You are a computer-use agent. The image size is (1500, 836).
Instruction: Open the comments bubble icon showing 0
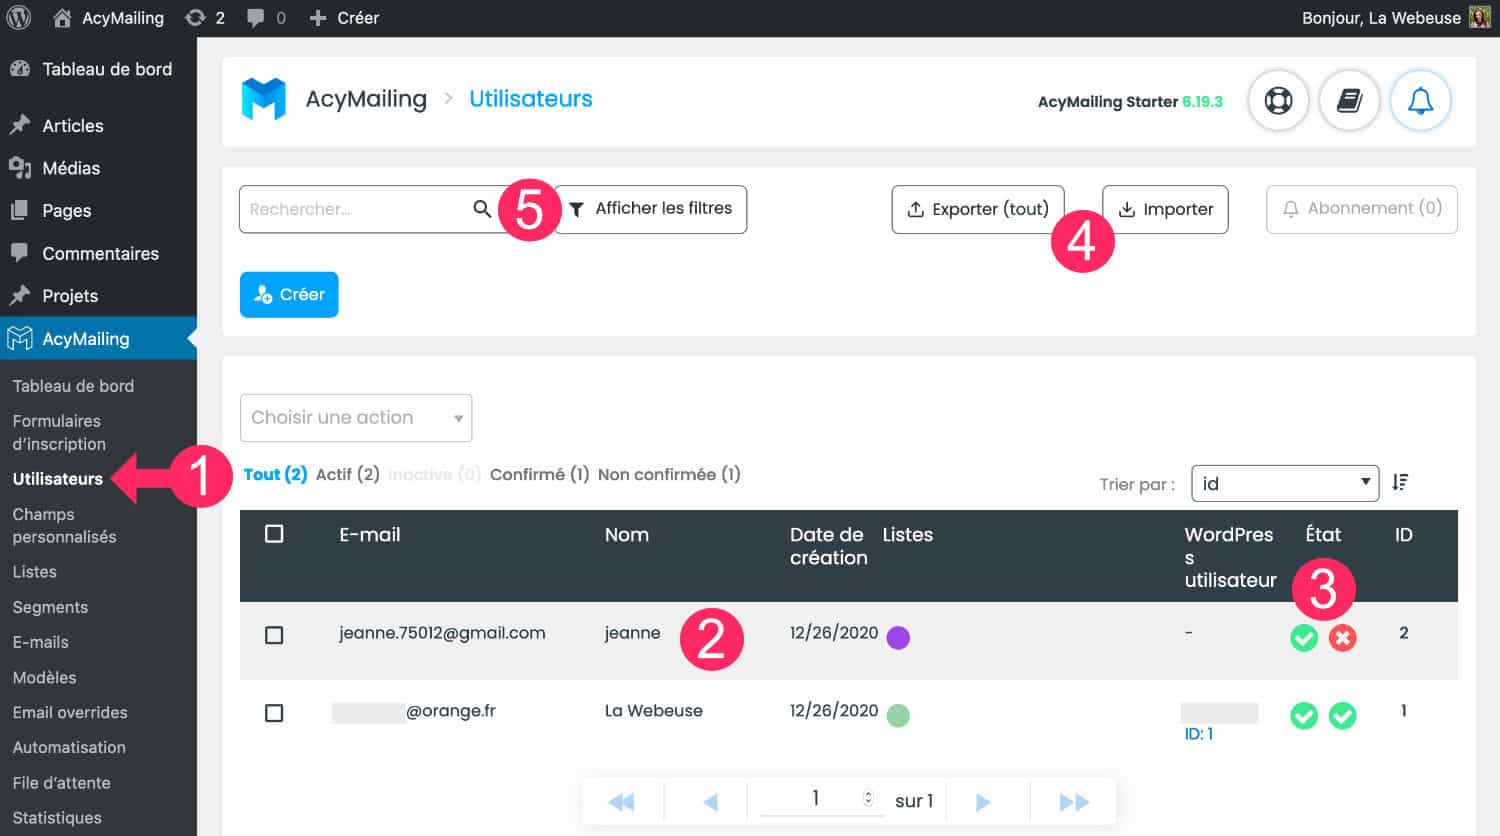click(266, 18)
